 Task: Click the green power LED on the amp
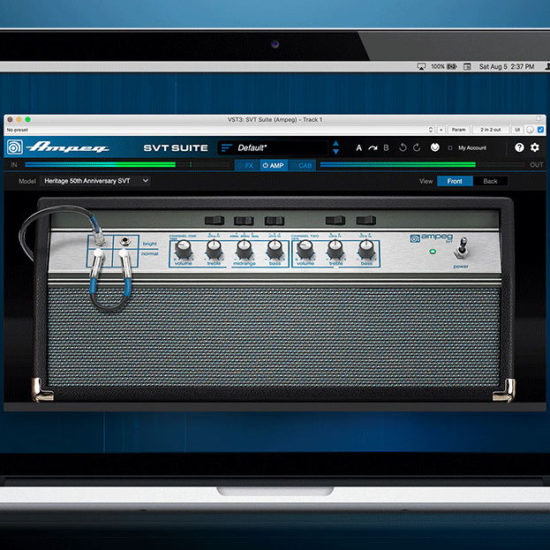pos(432,251)
